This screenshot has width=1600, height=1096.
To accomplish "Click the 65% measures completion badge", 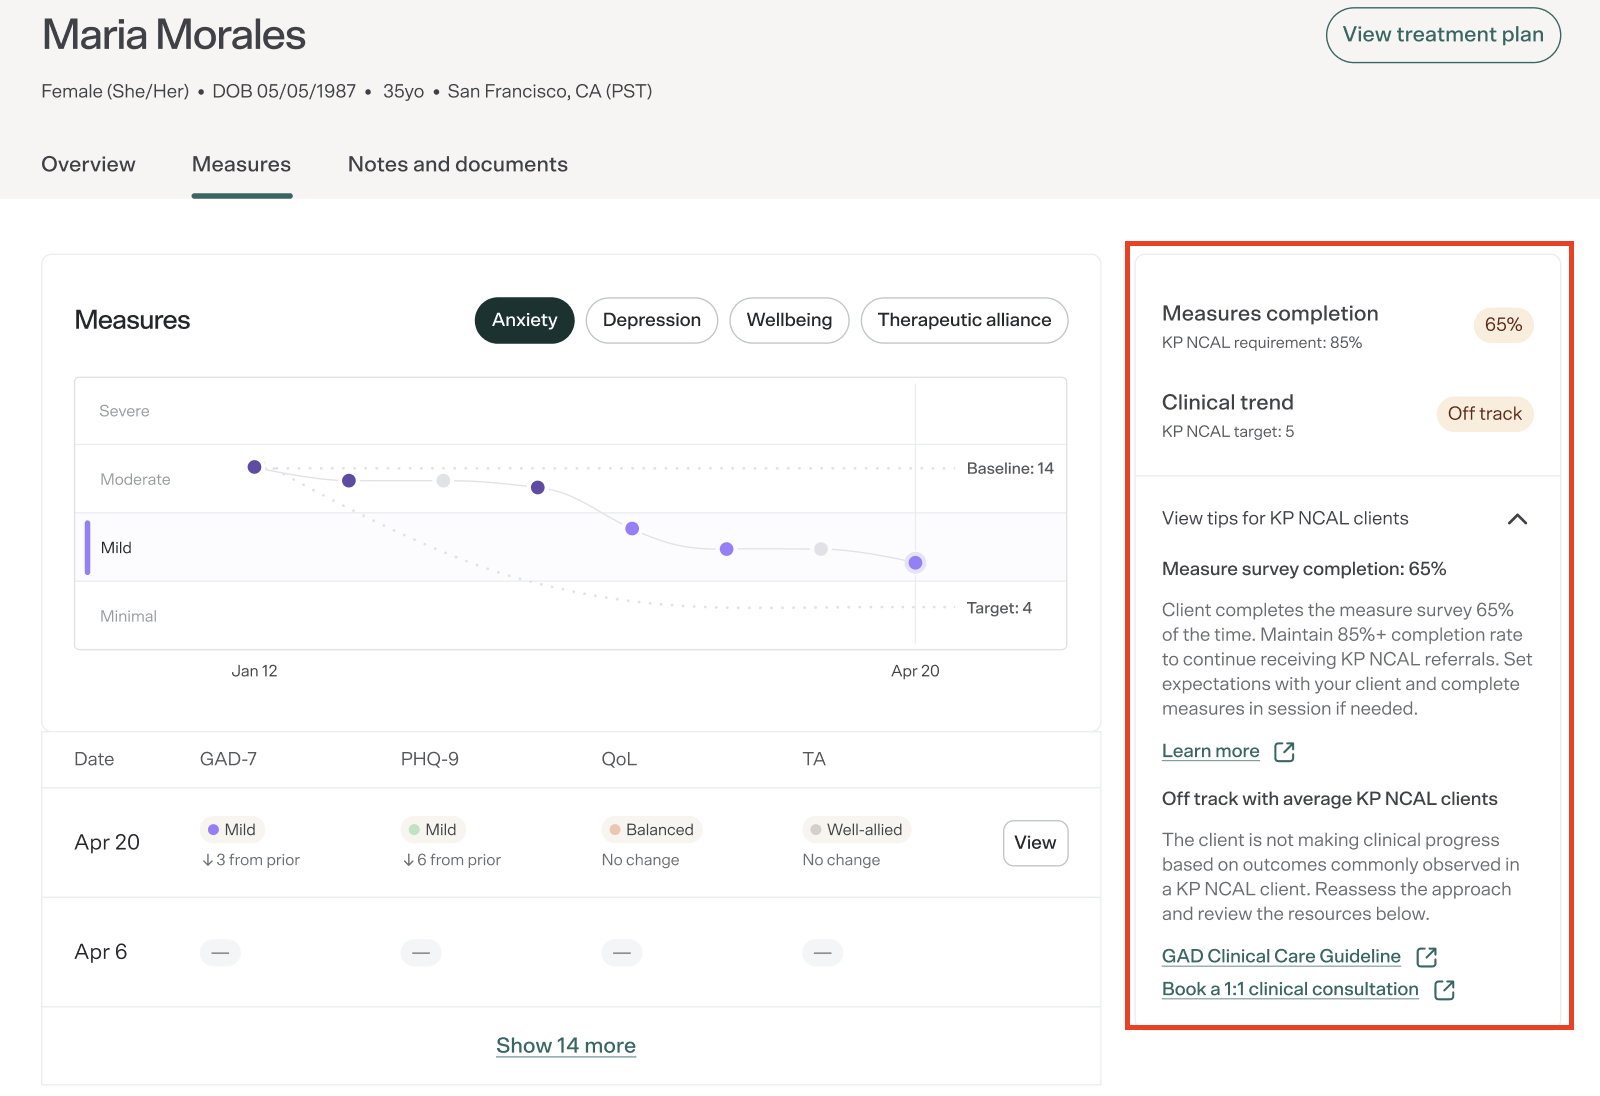I will pos(1503,325).
